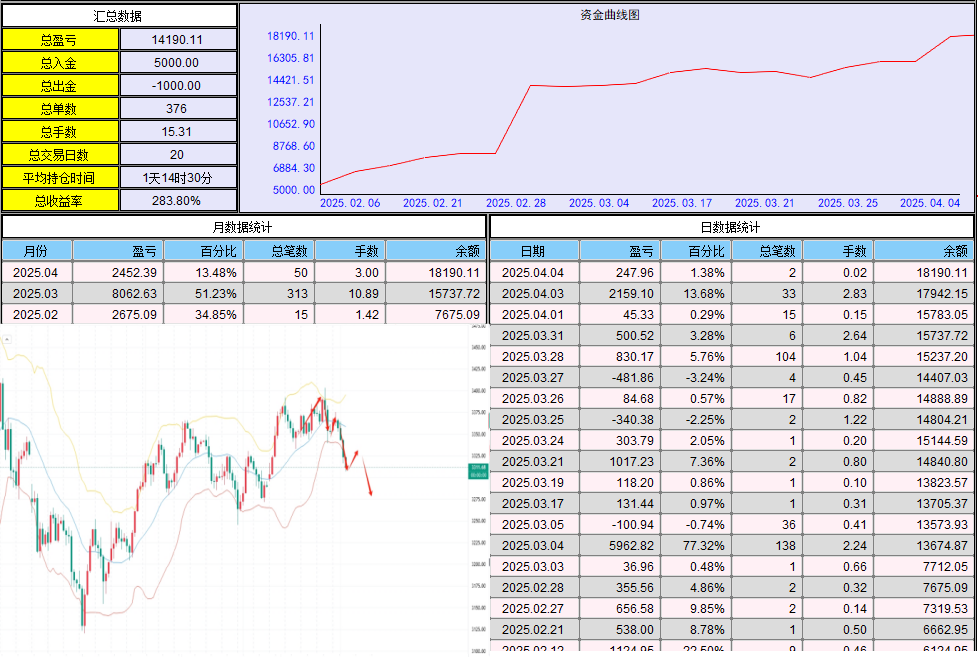Select the 2025.03.04 daily row

click(732, 545)
